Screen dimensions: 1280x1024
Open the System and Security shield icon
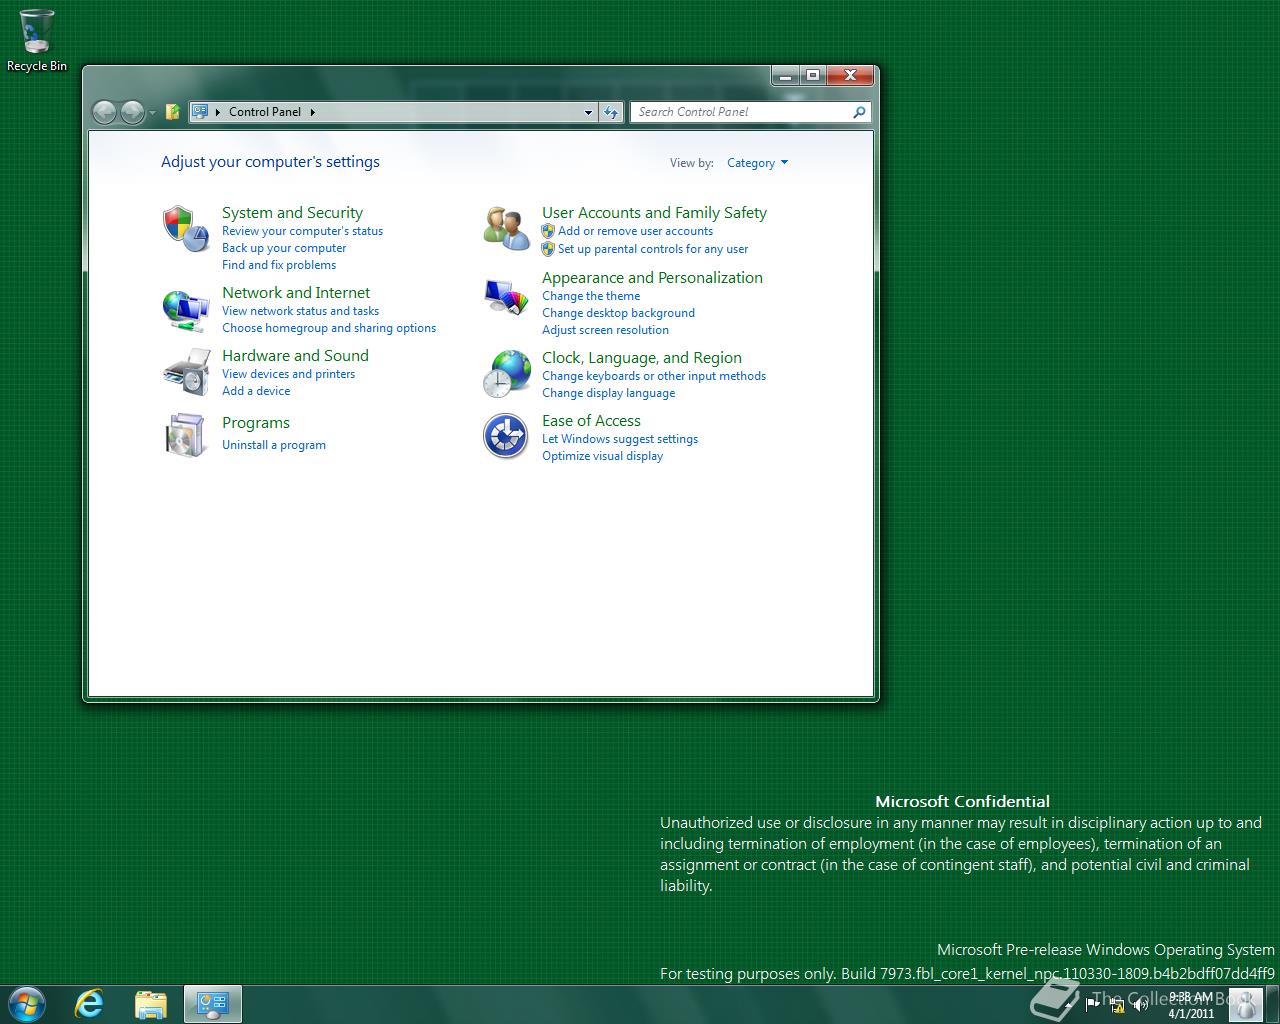pos(185,228)
